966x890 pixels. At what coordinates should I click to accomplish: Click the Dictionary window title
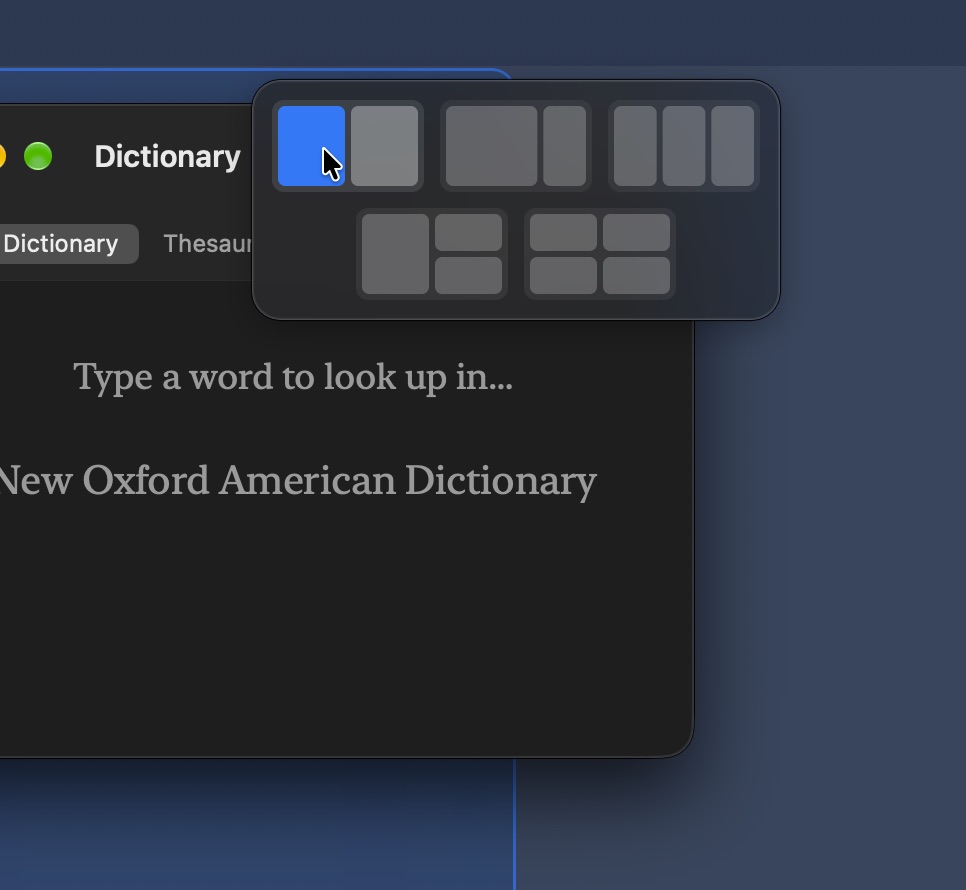click(x=167, y=156)
